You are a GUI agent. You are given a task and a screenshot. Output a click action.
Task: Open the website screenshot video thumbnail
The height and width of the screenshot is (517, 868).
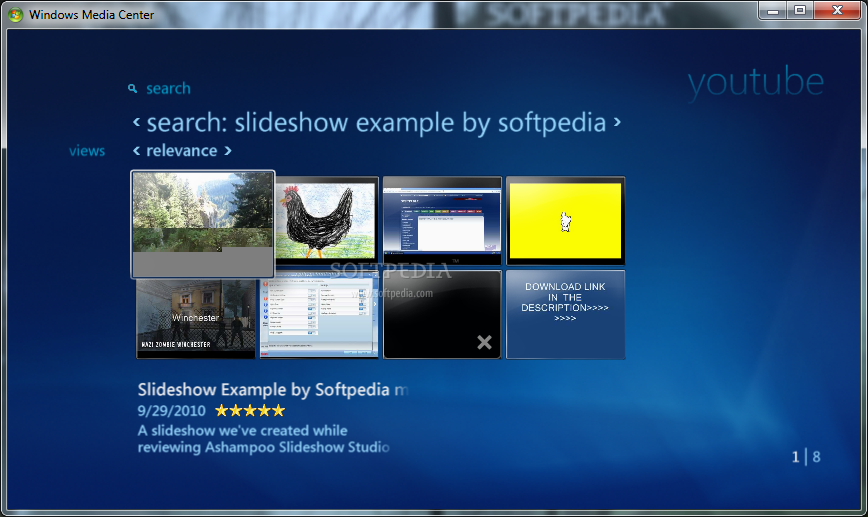click(442, 220)
